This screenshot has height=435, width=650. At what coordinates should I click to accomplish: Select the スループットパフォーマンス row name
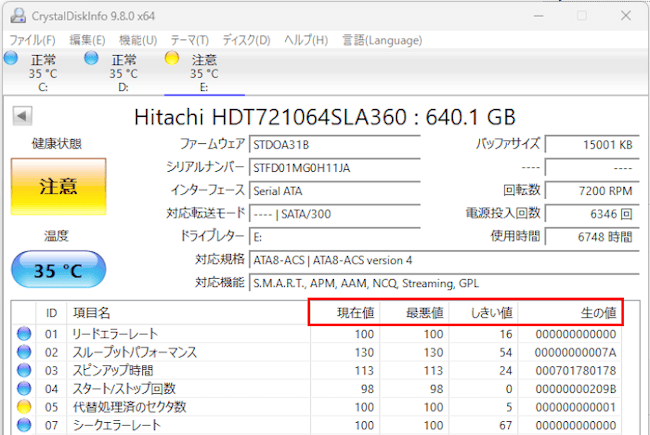135,352
